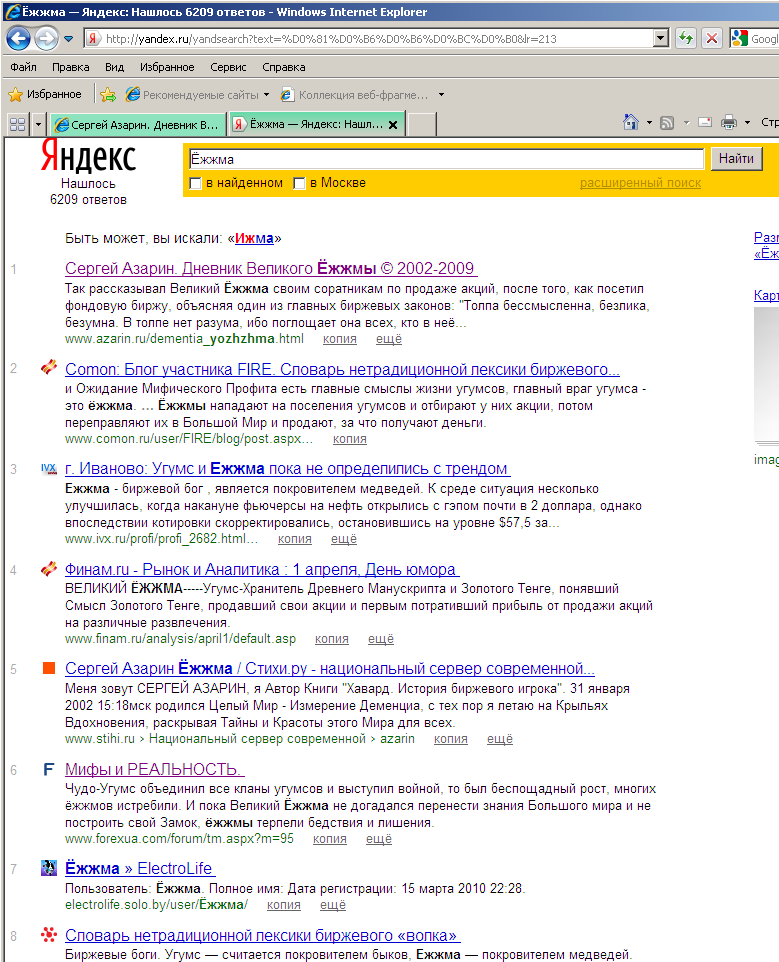This screenshot has width=779, height=962.
Task: Switch to the Сергей Азарин. Дневник tab
Action: pos(137,125)
